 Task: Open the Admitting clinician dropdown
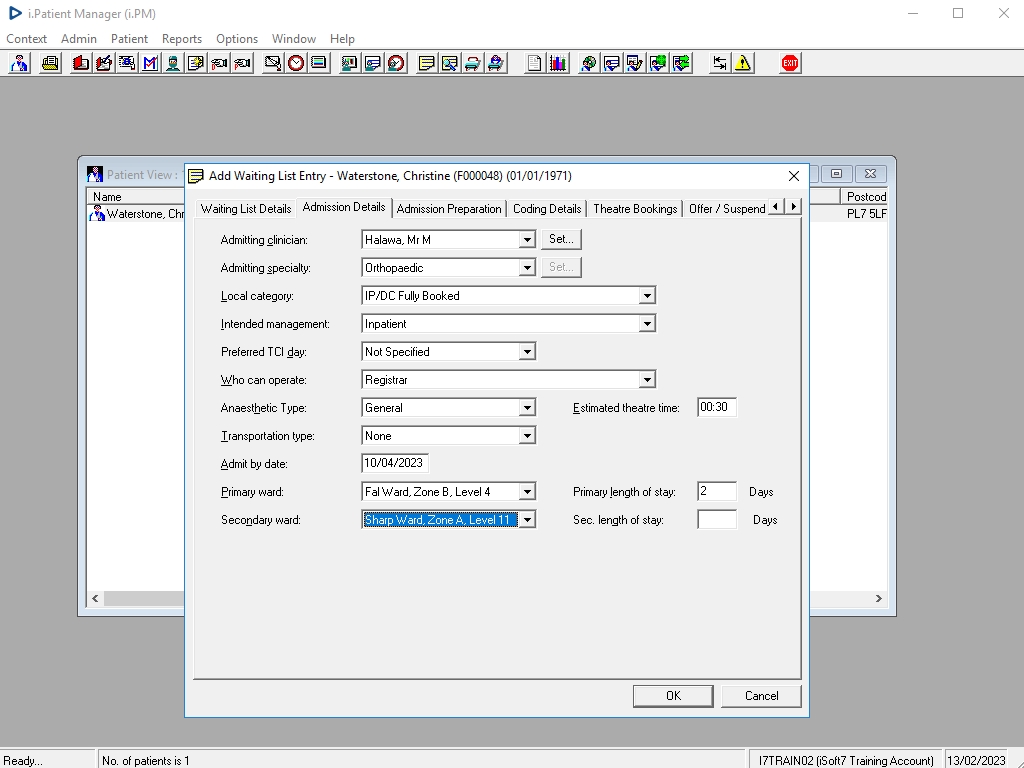pos(527,240)
